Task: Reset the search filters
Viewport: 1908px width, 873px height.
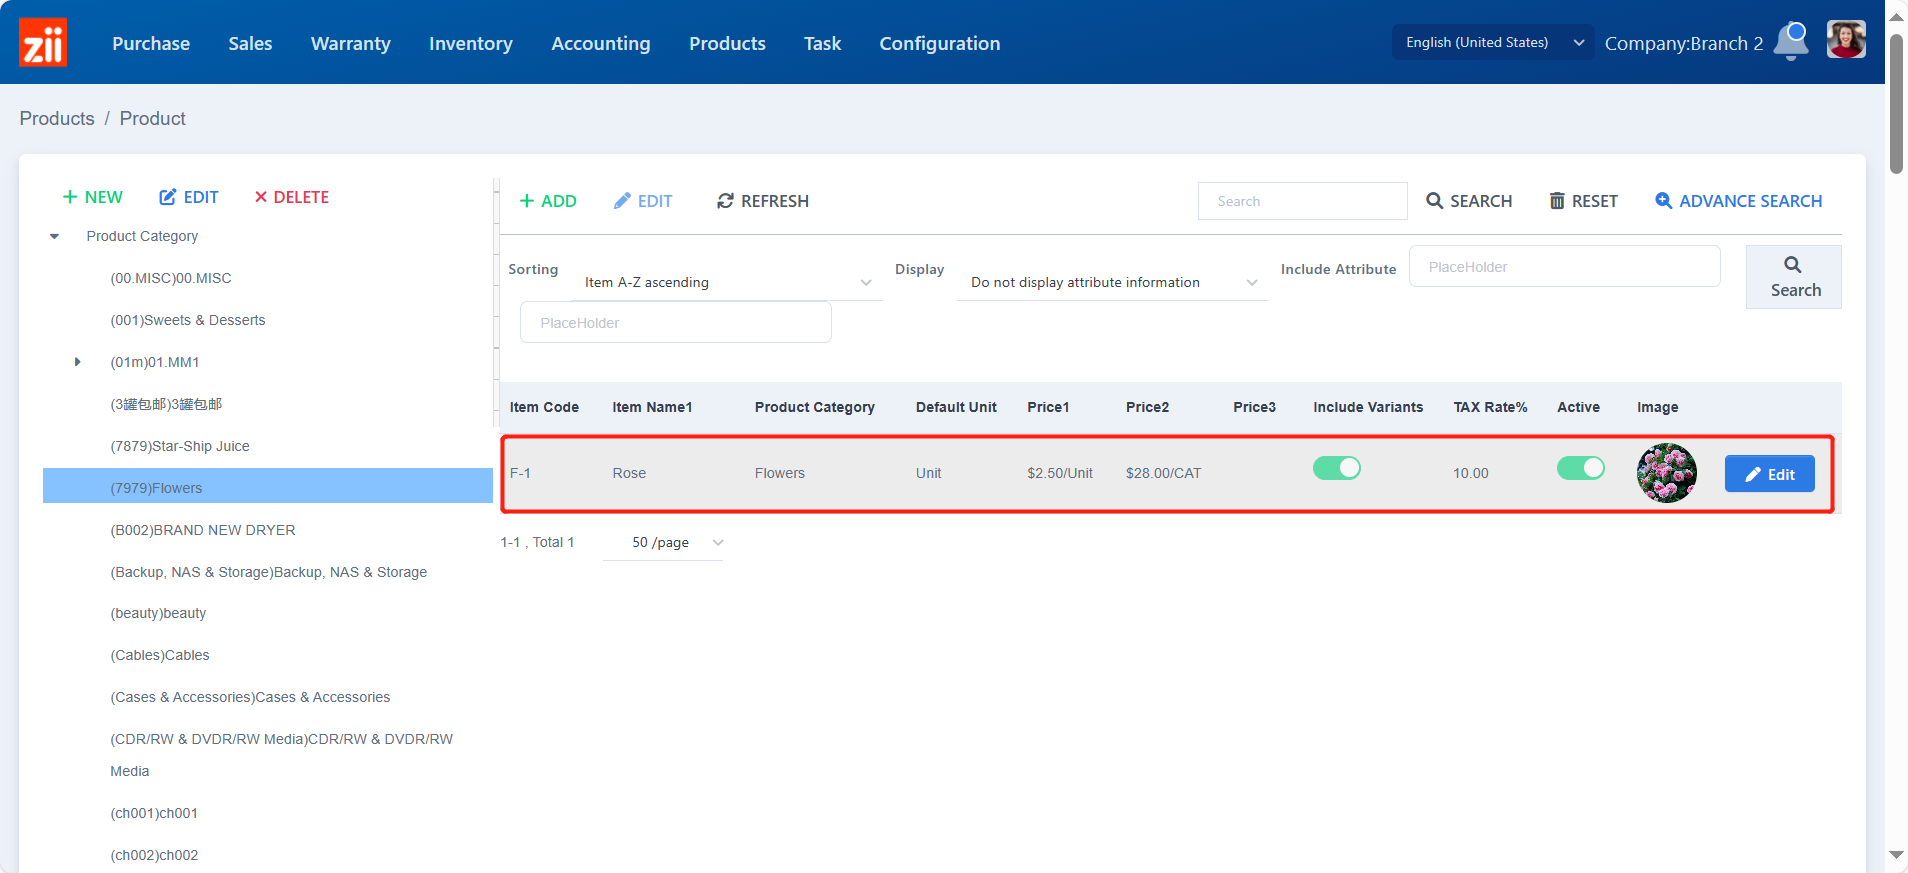Action: pyautogui.click(x=1583, y=201)
